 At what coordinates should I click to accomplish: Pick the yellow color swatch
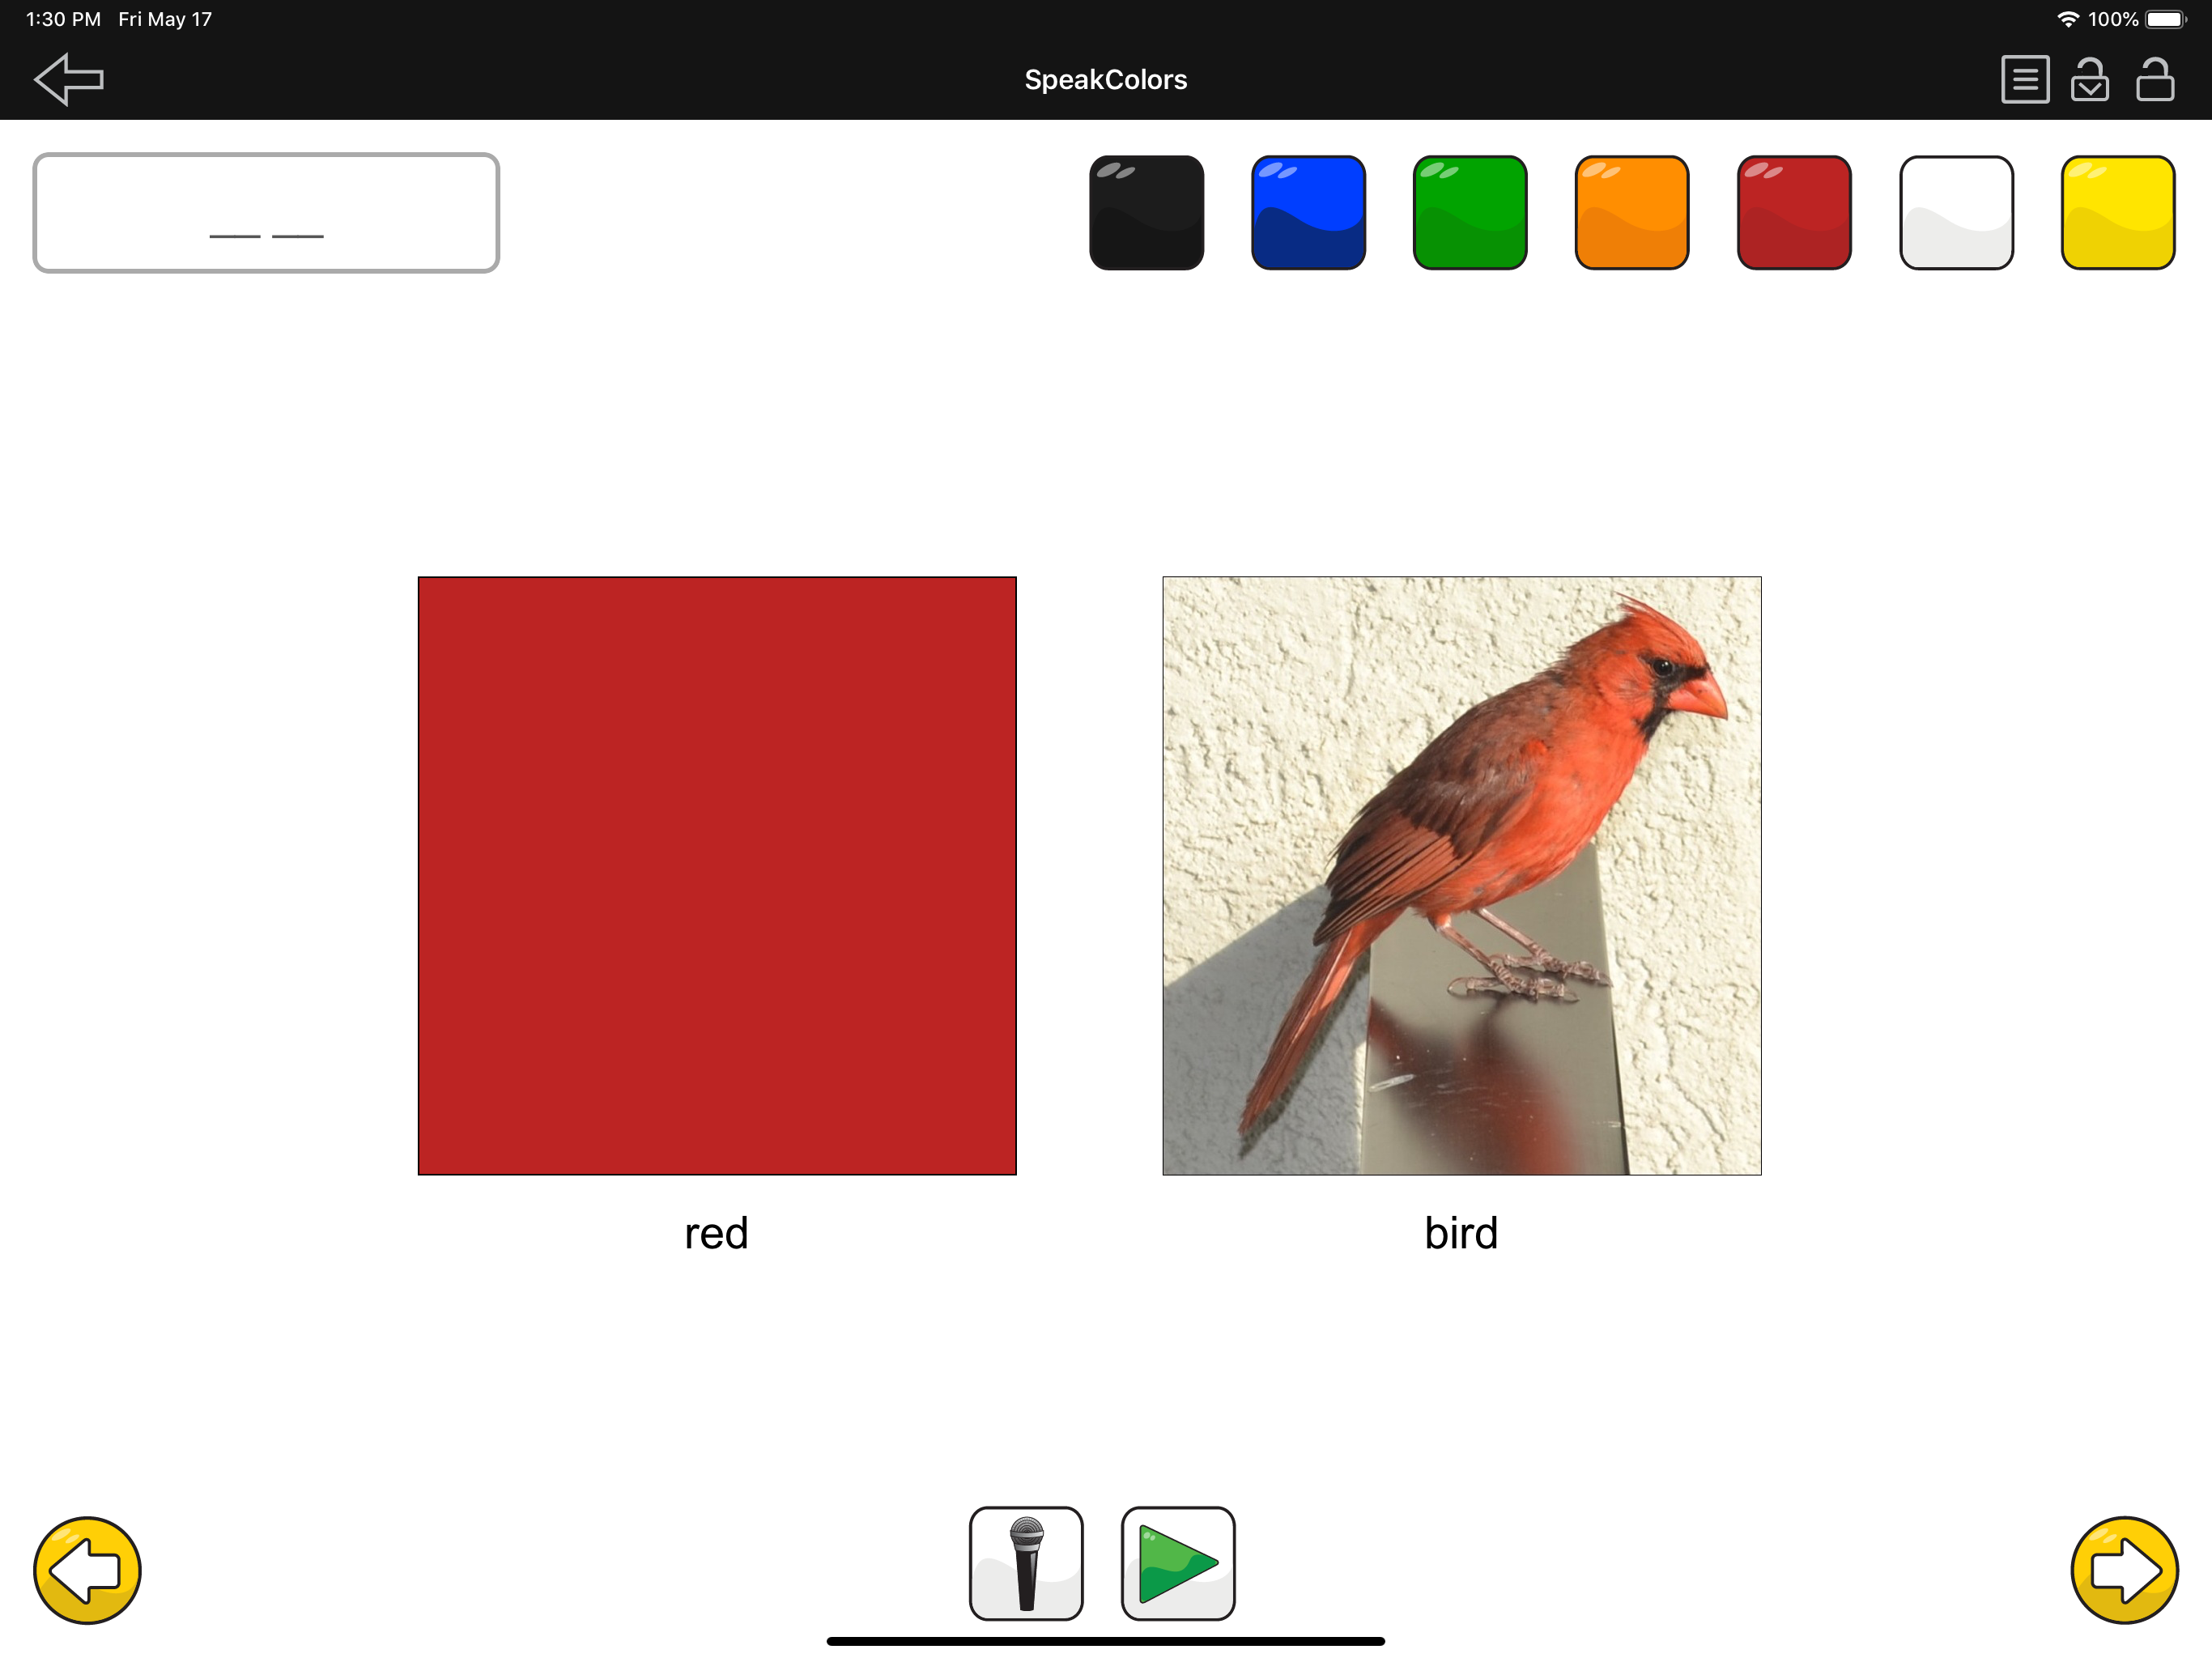tap(2118, 212)
